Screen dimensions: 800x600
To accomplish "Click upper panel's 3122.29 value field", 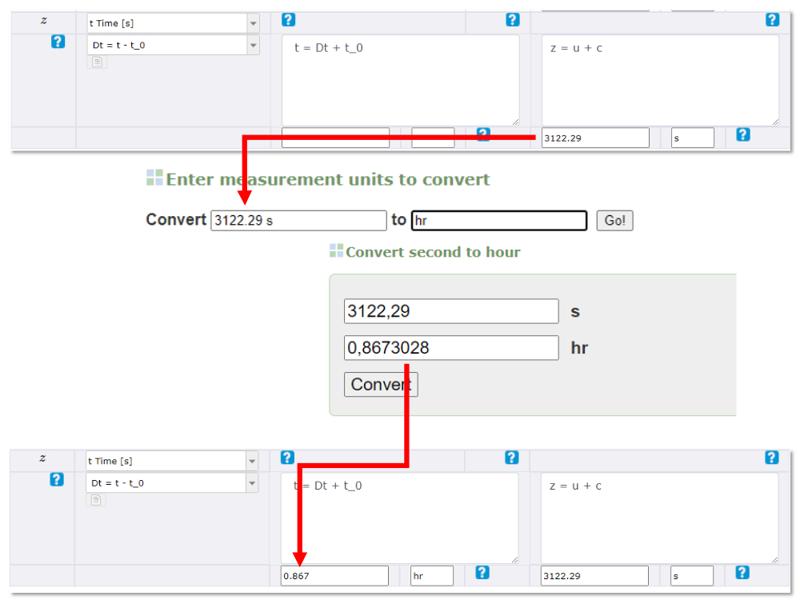I will (595, 138).
